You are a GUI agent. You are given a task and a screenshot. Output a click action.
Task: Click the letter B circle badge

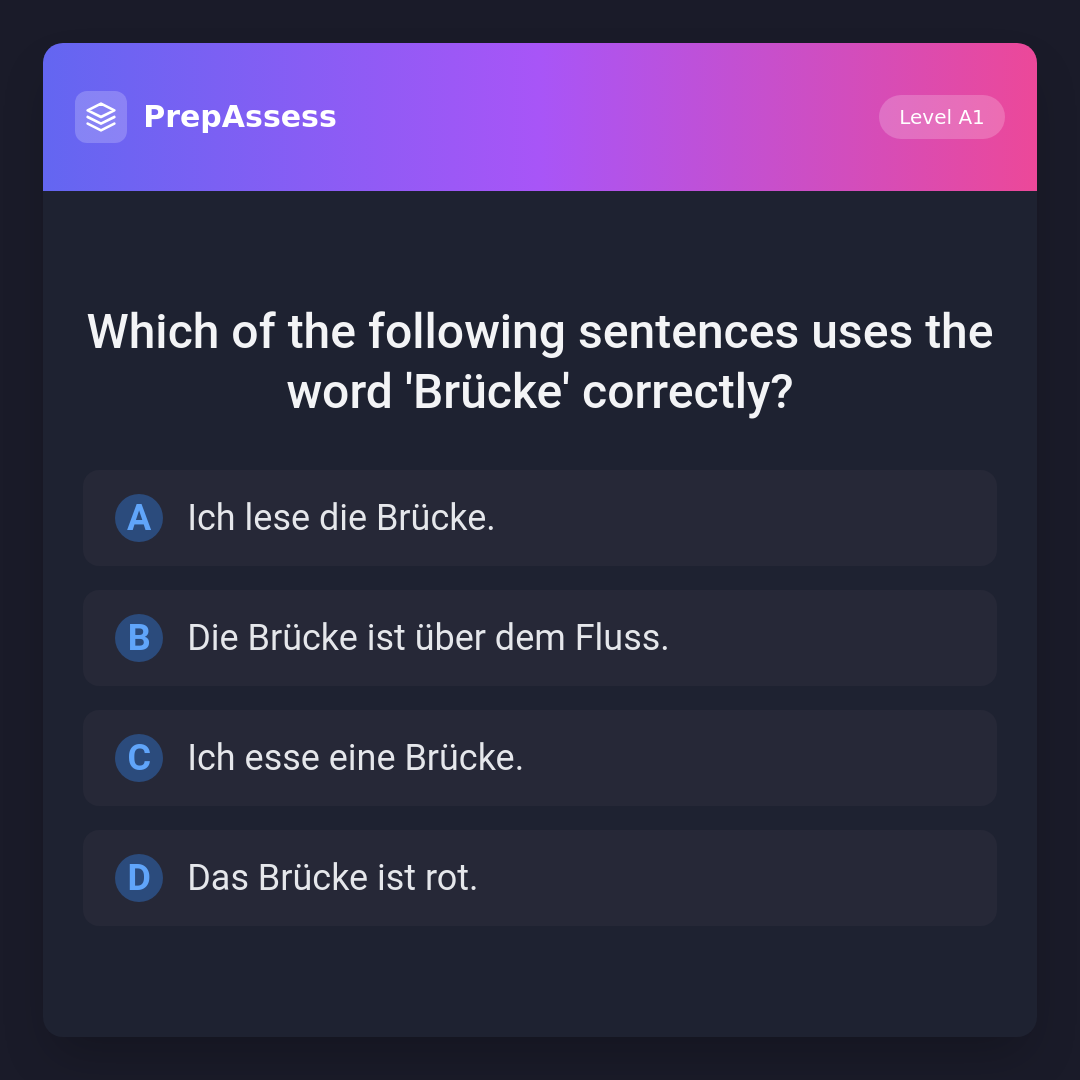click(139, 638)
